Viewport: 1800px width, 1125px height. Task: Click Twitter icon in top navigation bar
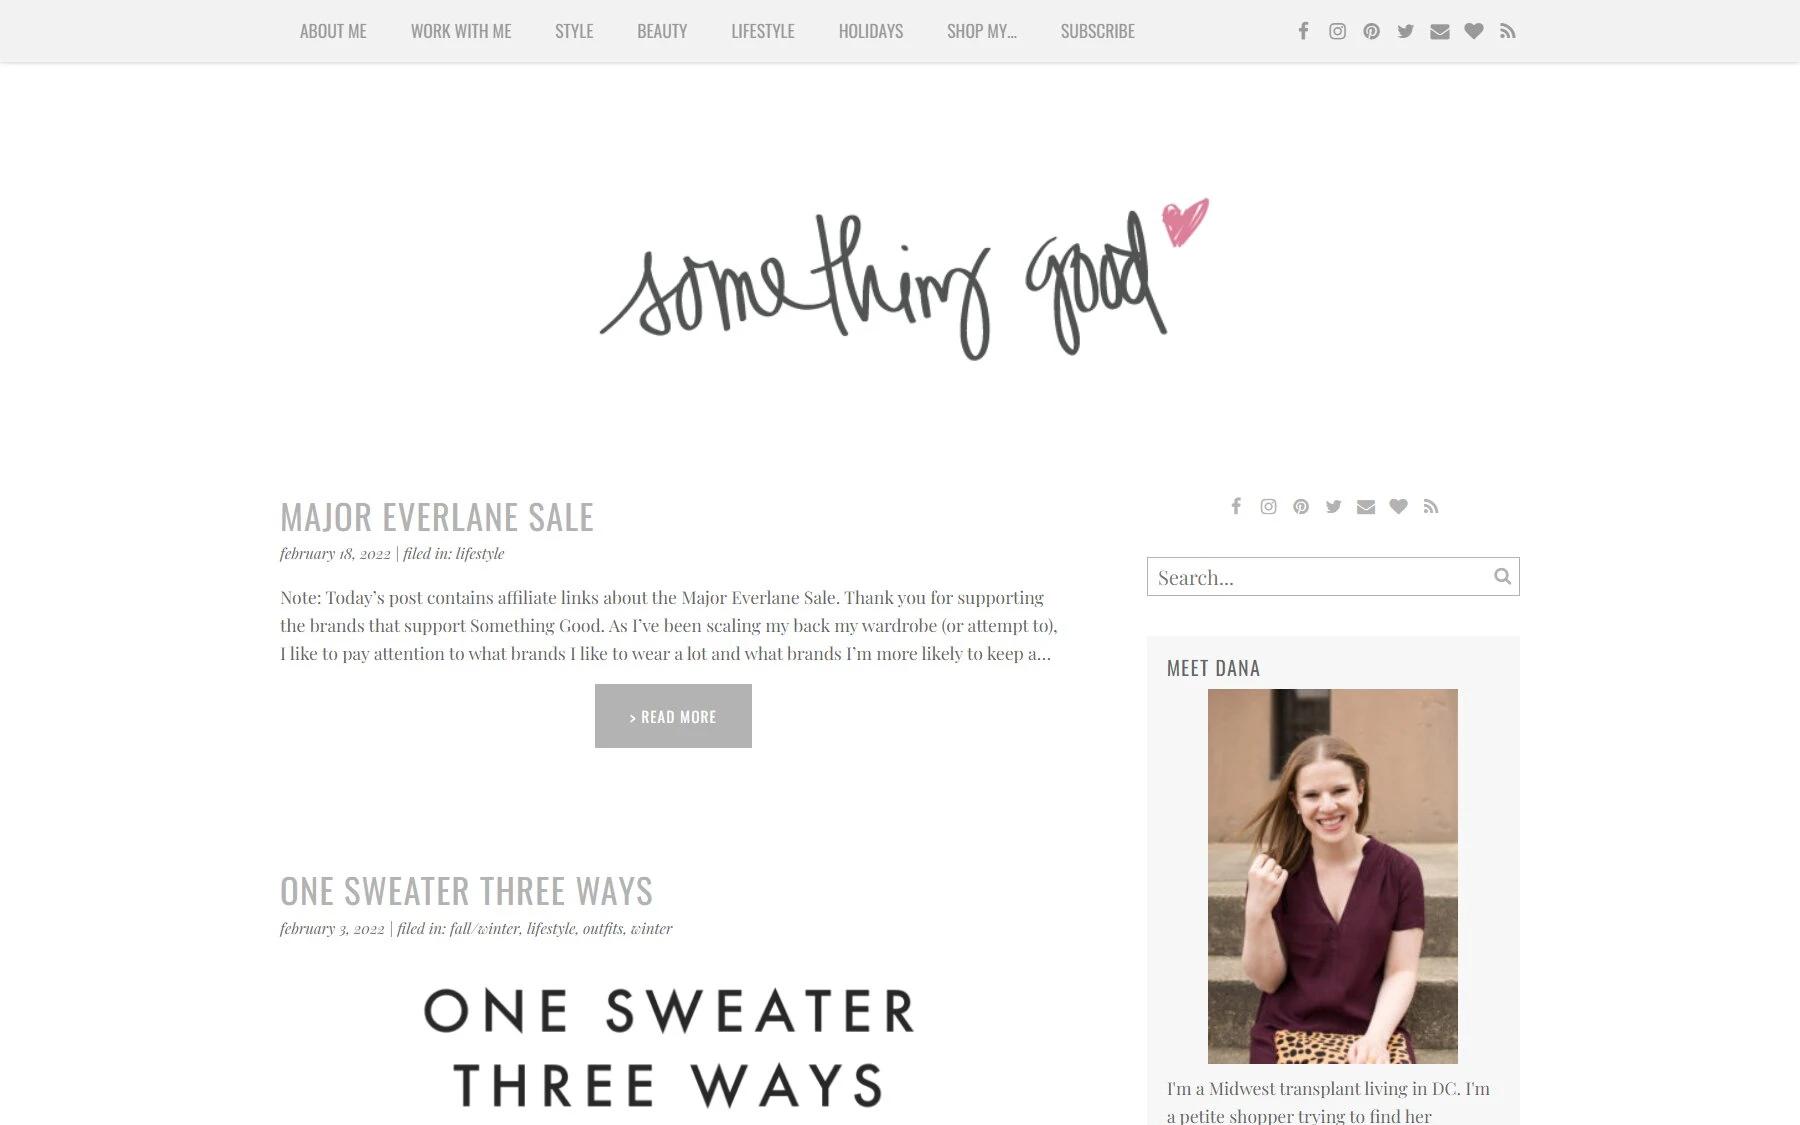tap(1405, 31)
